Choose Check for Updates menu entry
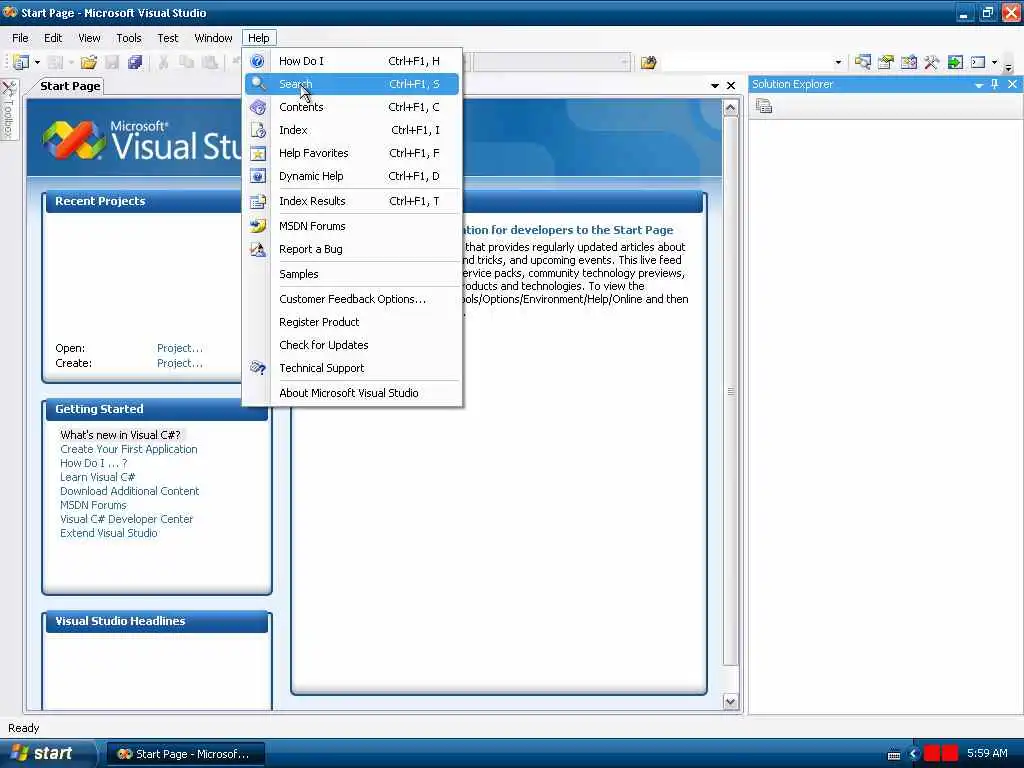 (352, 345)
